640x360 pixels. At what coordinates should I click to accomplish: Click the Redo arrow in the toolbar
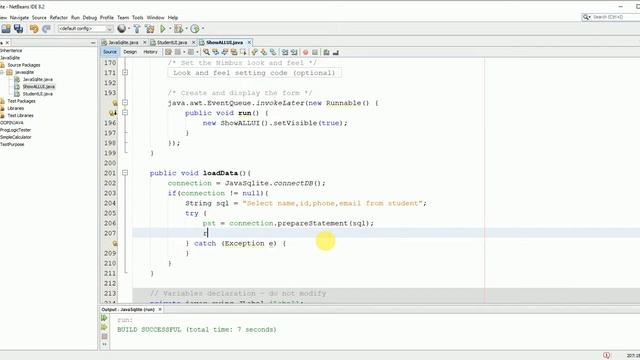46,29
